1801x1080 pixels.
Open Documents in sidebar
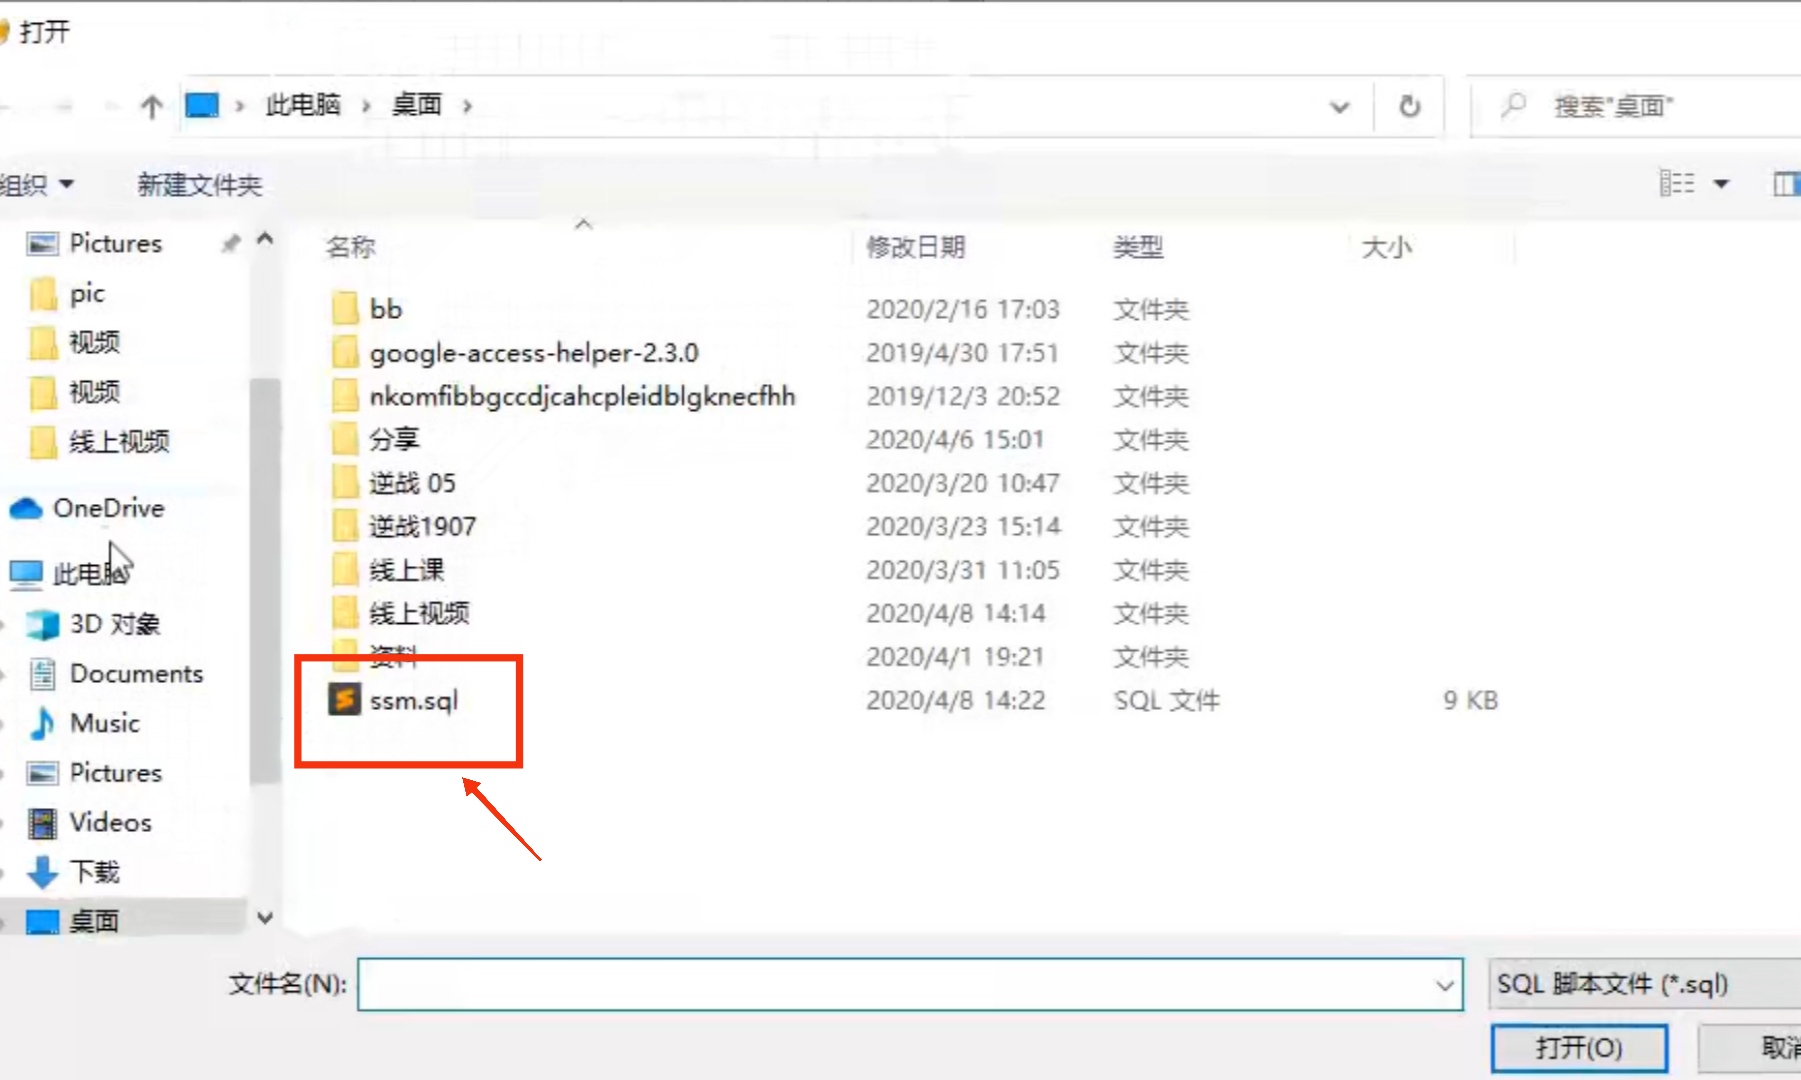[116, 674]
